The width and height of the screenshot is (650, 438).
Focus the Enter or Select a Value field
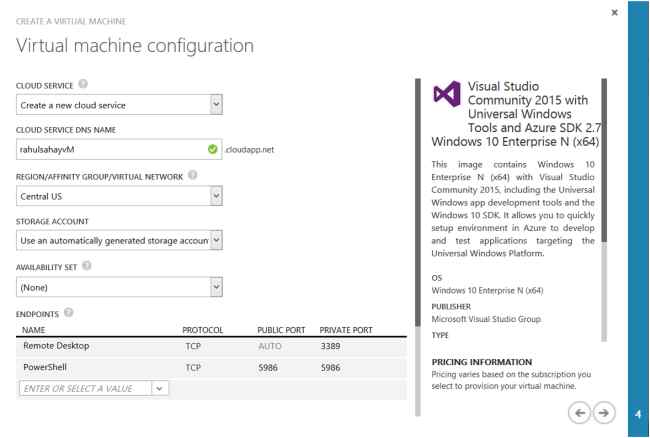click(x=85, y=389)
